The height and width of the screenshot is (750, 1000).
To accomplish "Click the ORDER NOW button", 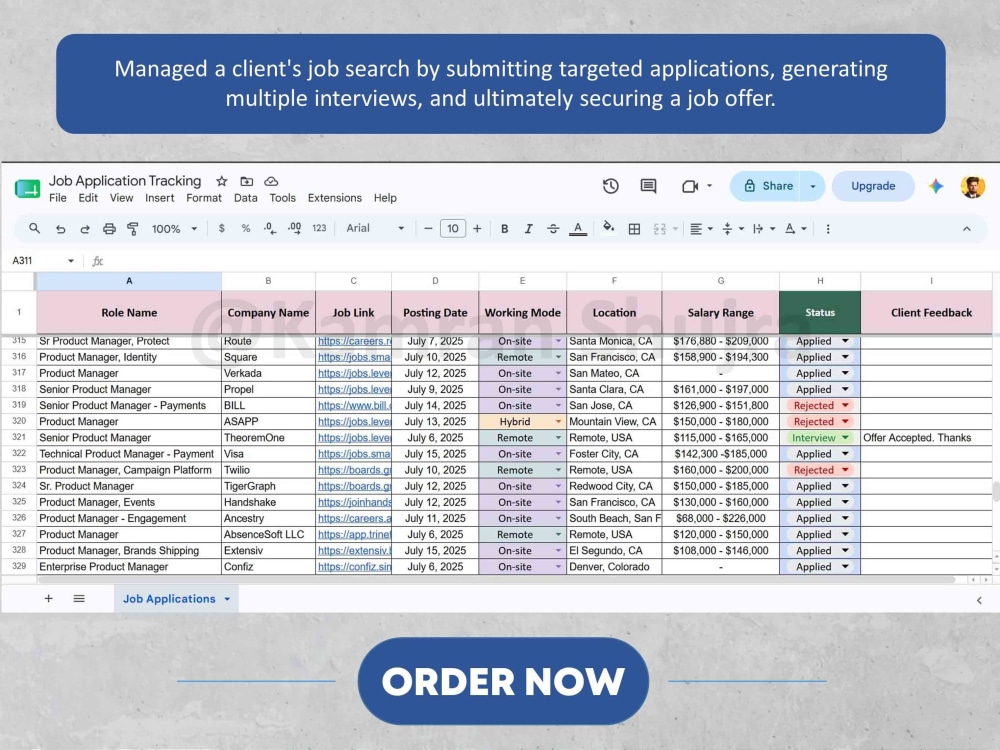I will [x=503, y=681].
